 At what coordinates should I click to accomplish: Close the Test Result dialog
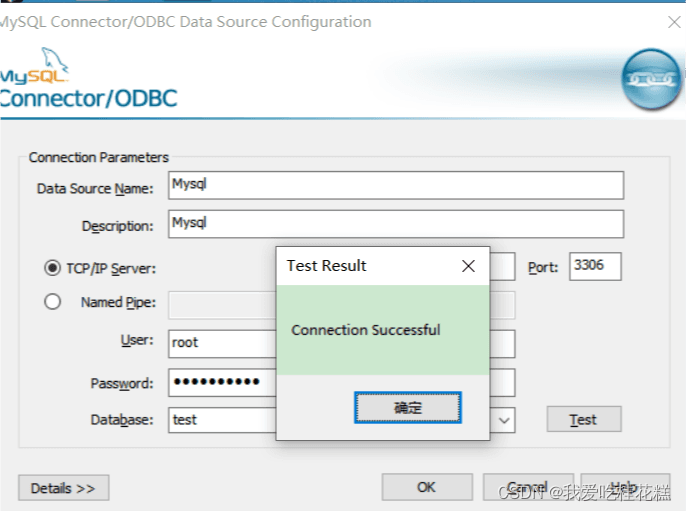468,266
